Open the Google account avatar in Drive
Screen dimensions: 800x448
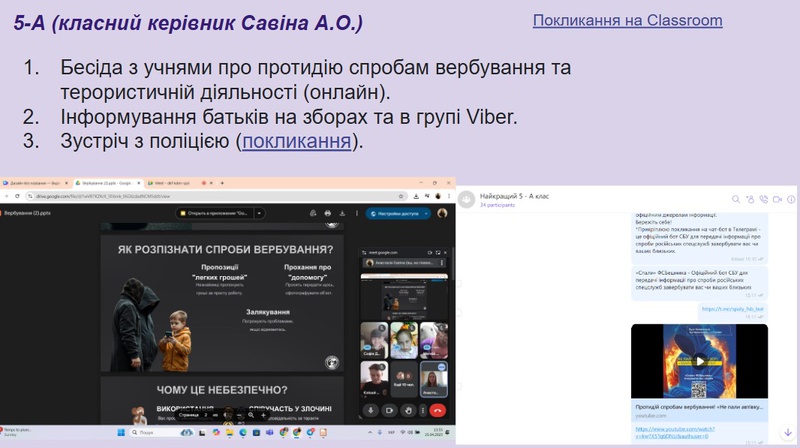pos(442,213)
